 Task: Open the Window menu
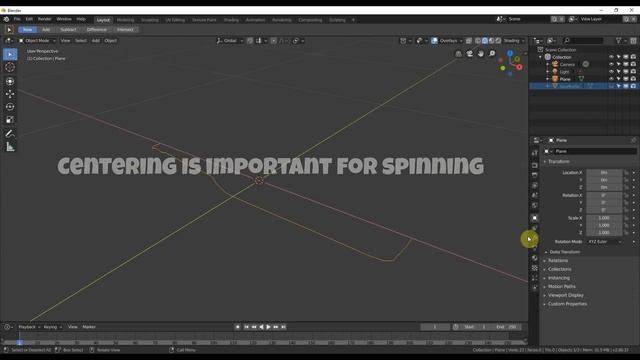tap(64, 19)
